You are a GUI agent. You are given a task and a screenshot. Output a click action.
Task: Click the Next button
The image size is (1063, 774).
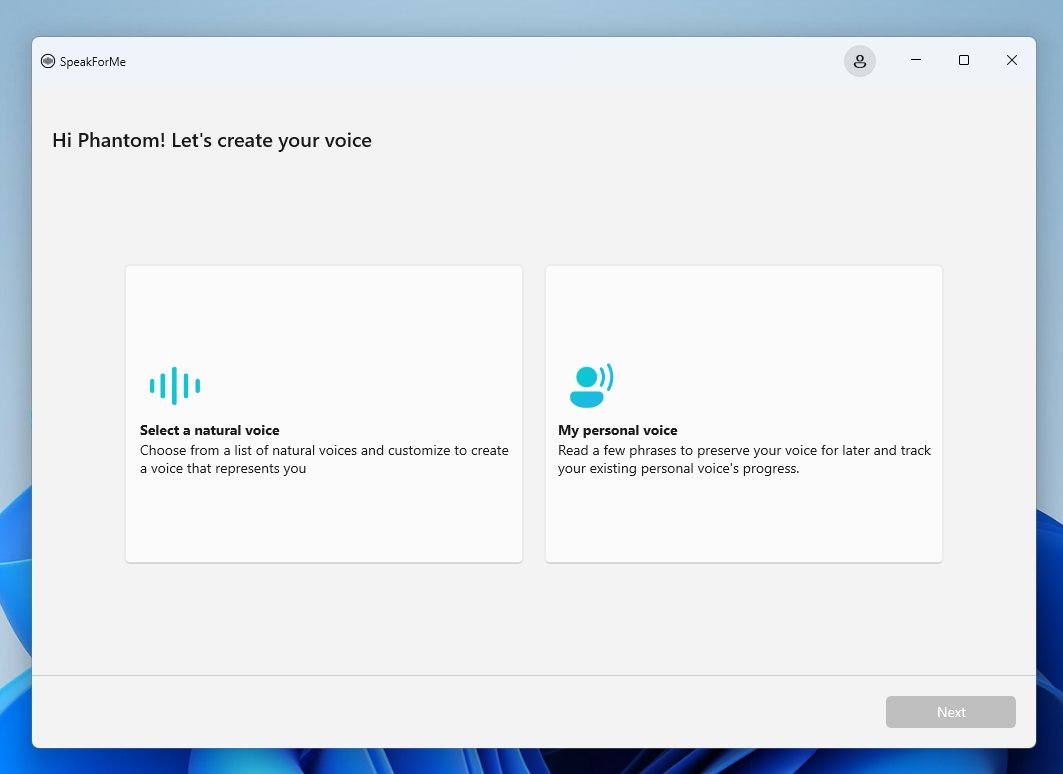(x=950, y=712)
